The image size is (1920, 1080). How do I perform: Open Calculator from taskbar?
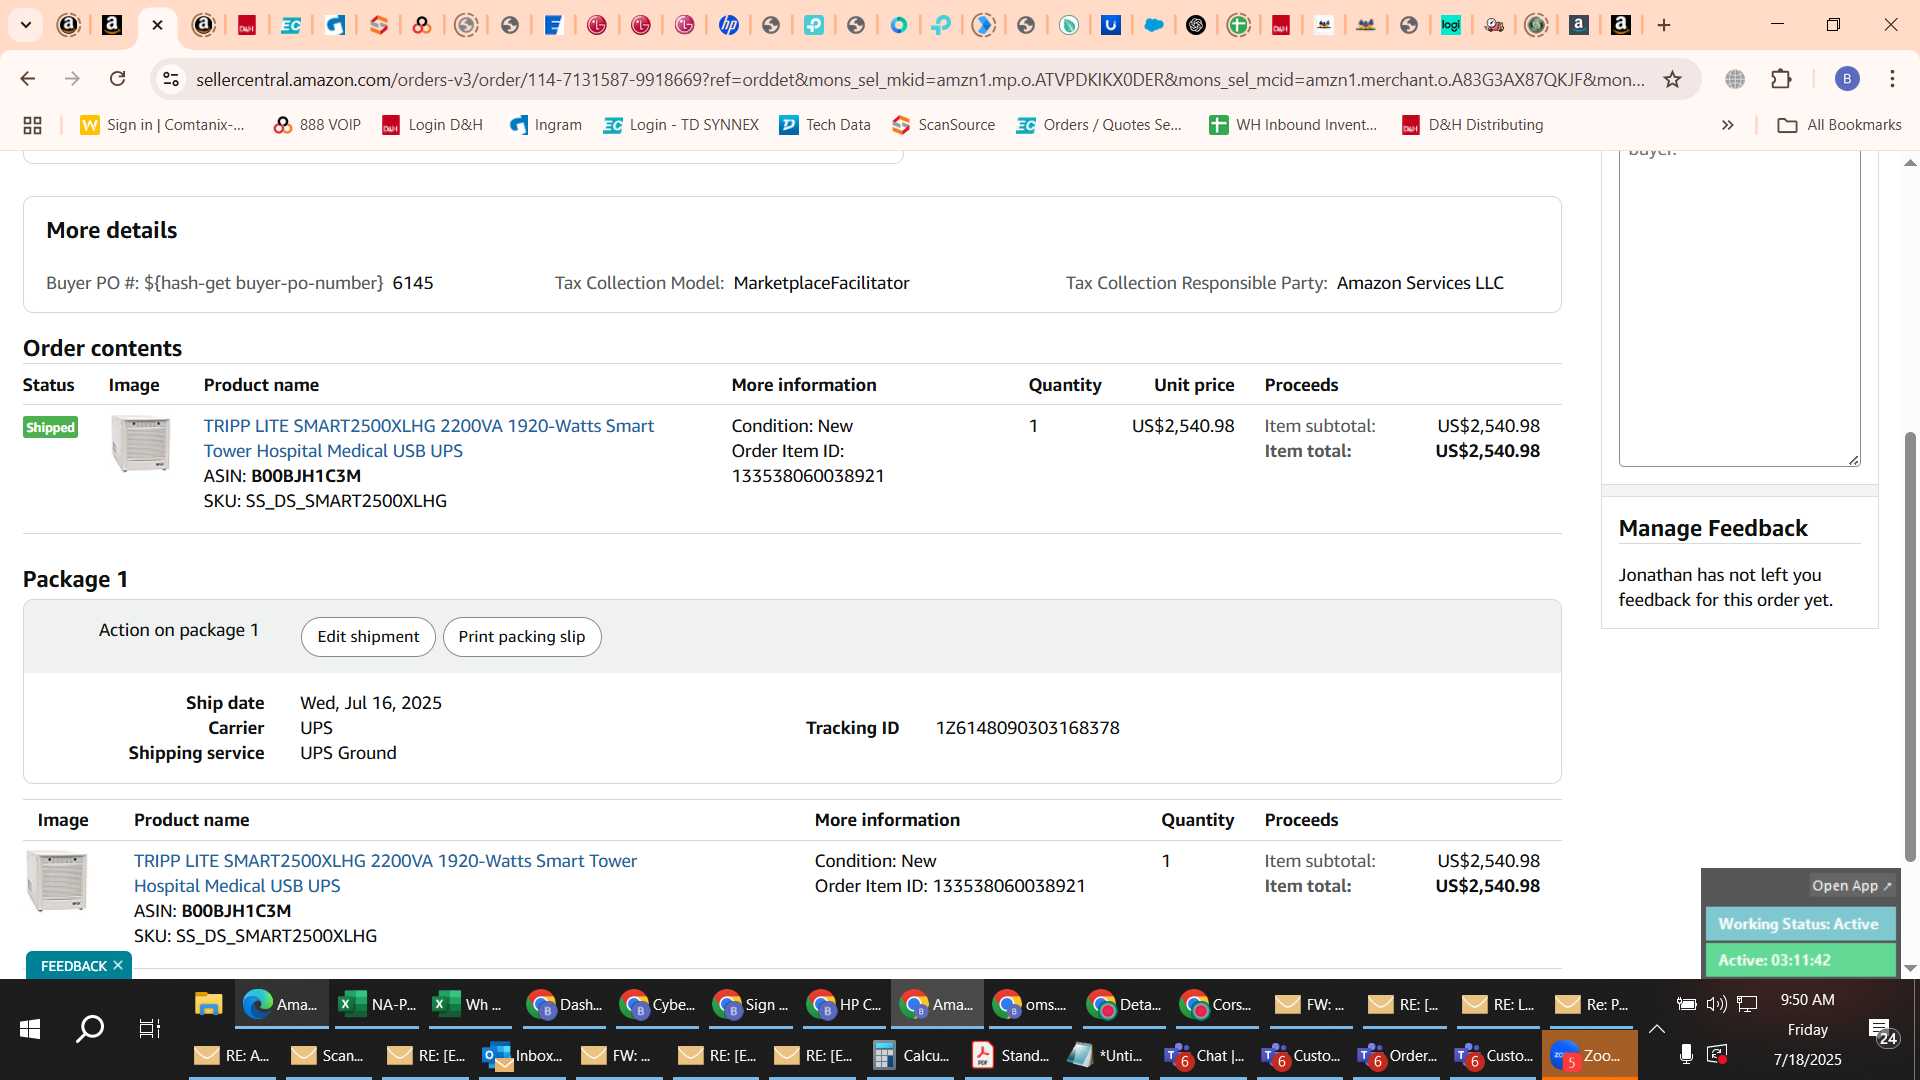[912, 1055]
